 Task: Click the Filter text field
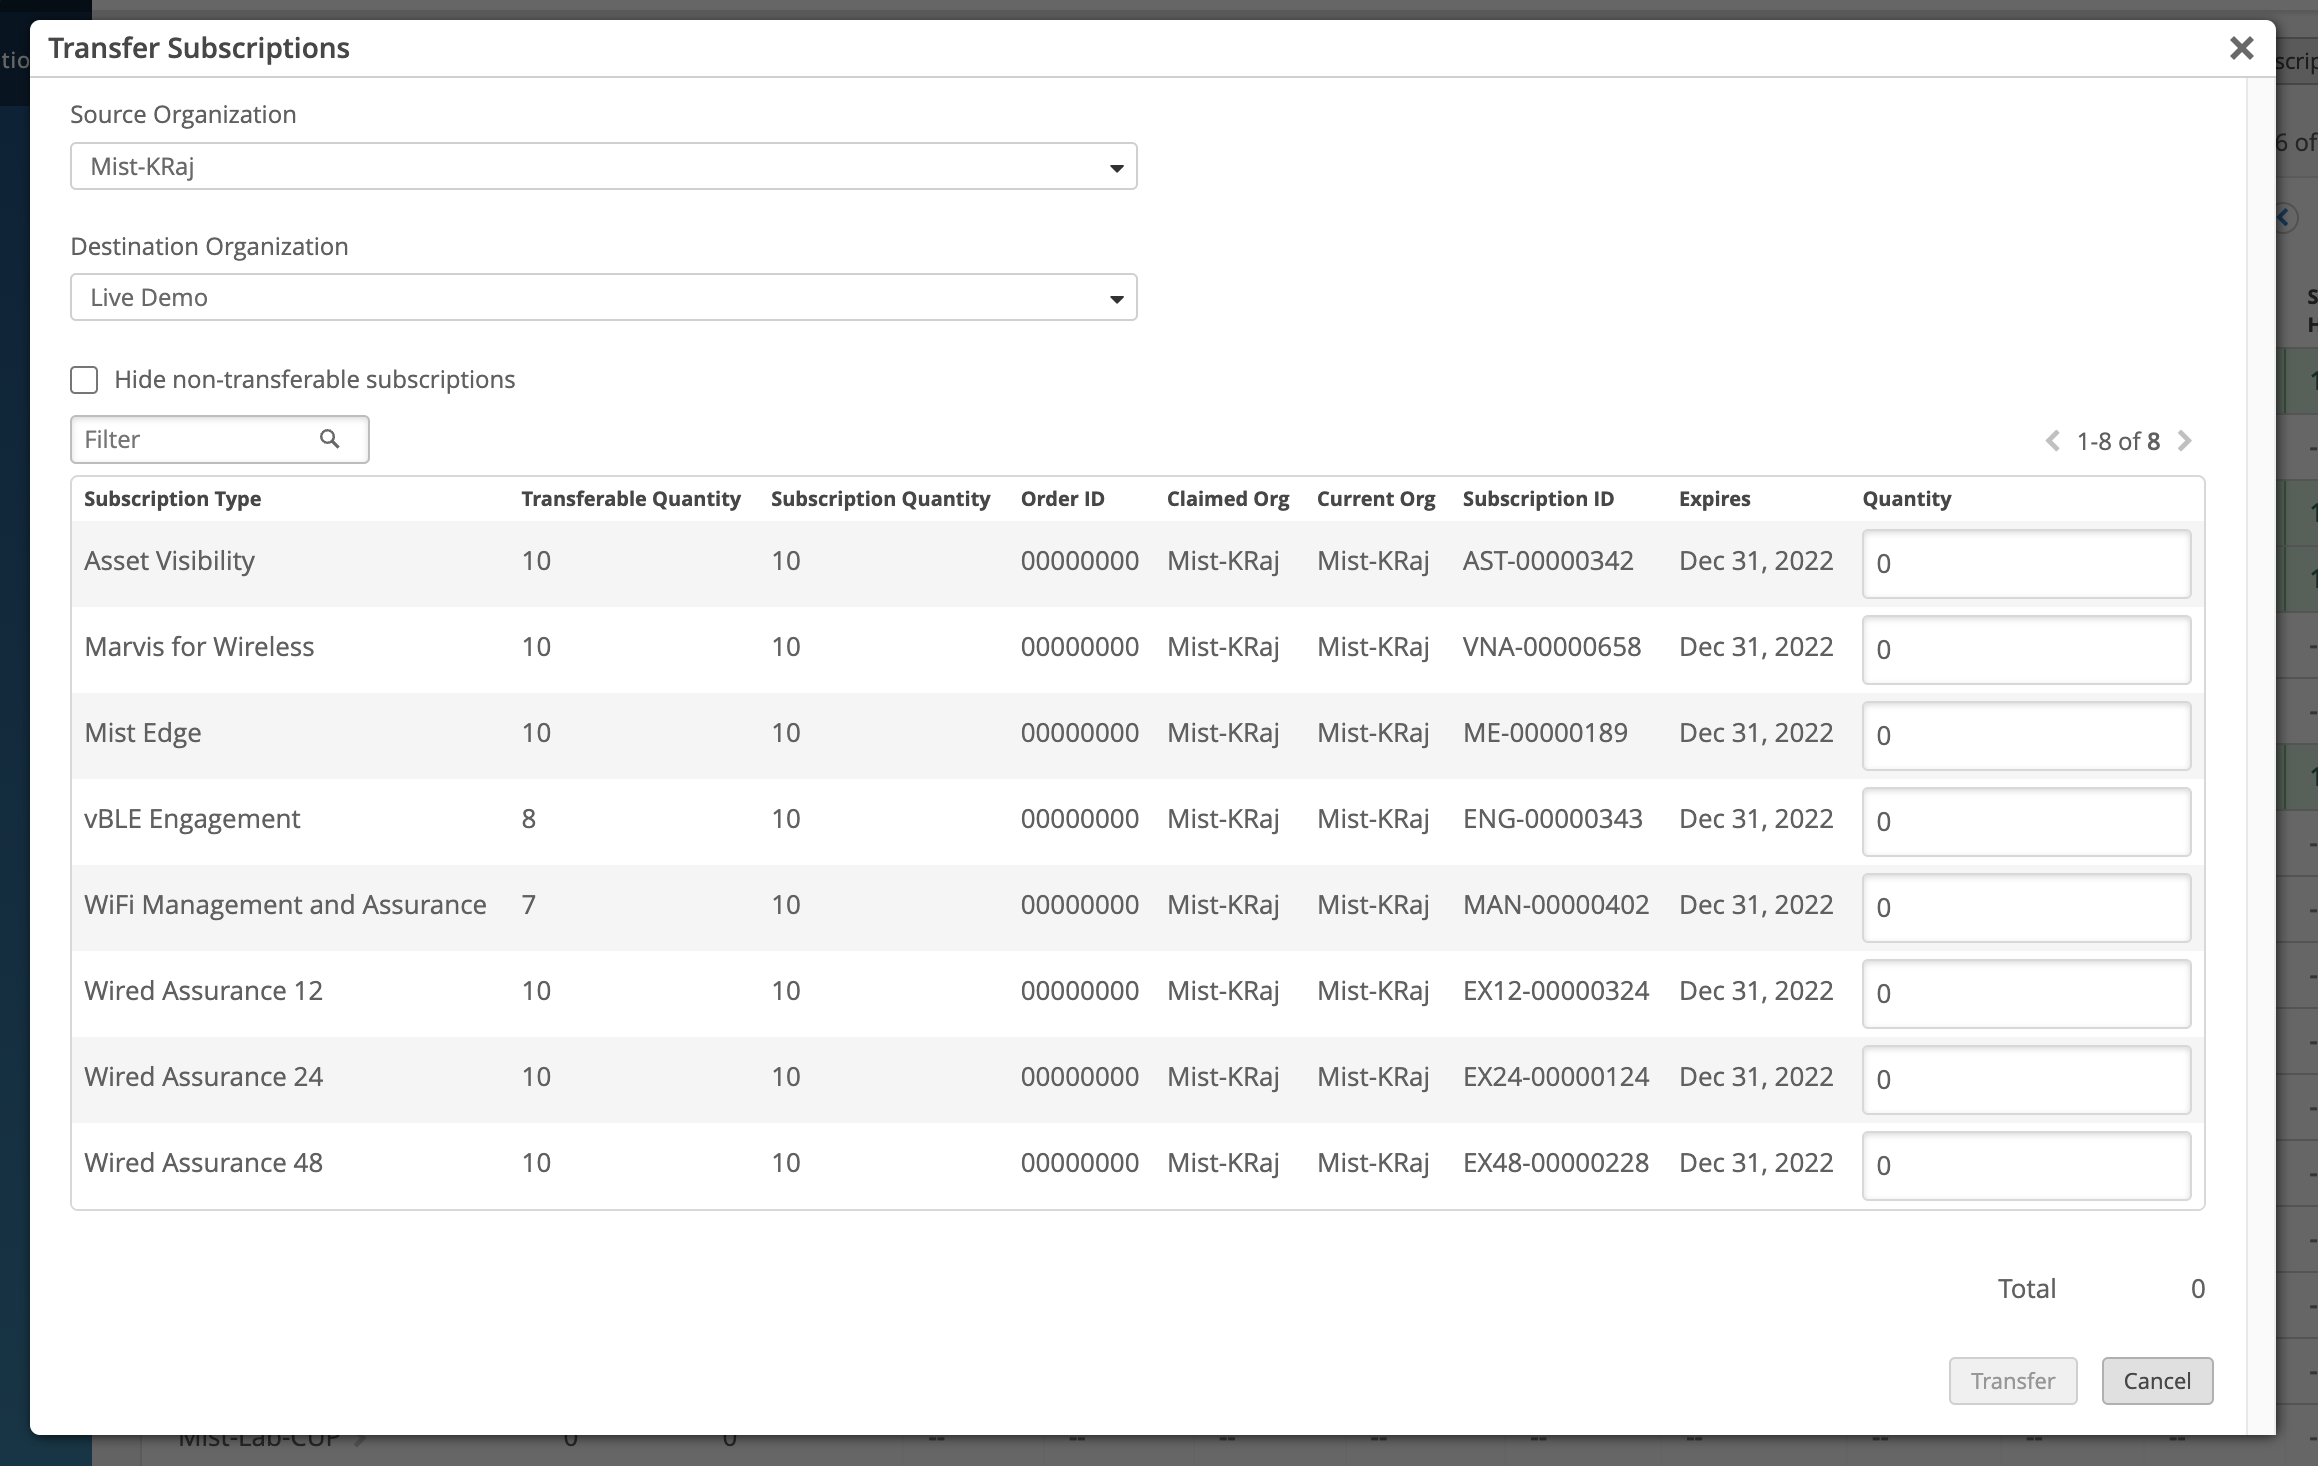195,439
